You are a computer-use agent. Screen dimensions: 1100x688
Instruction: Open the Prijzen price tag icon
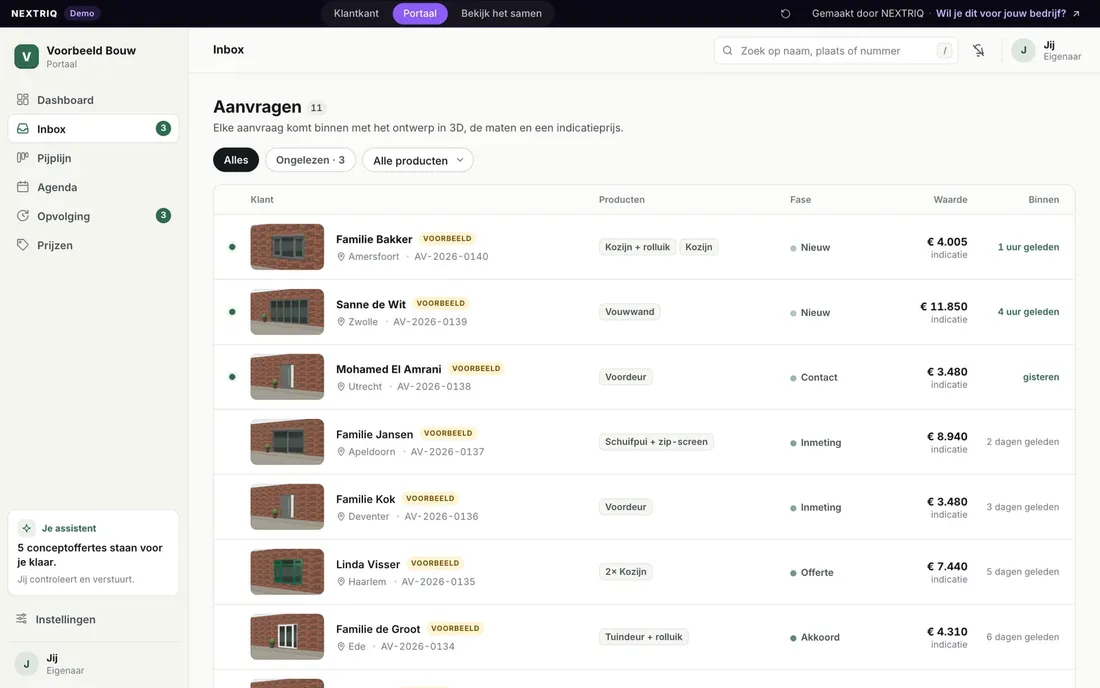[23, 245]
